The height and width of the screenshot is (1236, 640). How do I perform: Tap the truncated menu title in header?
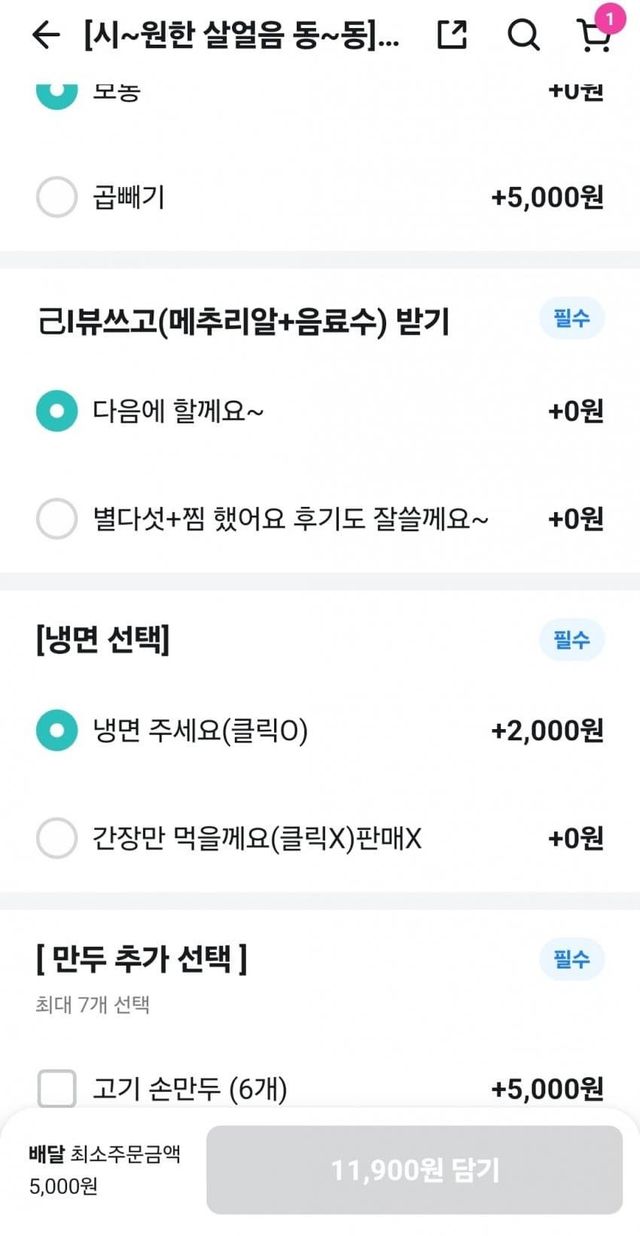(243, 35)
